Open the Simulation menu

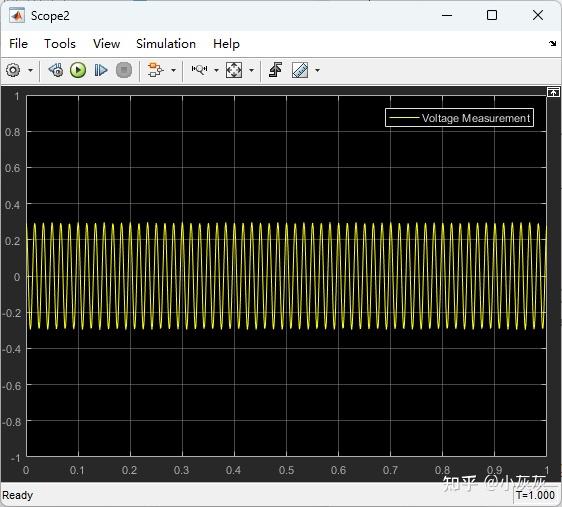[x=166, y=44]
